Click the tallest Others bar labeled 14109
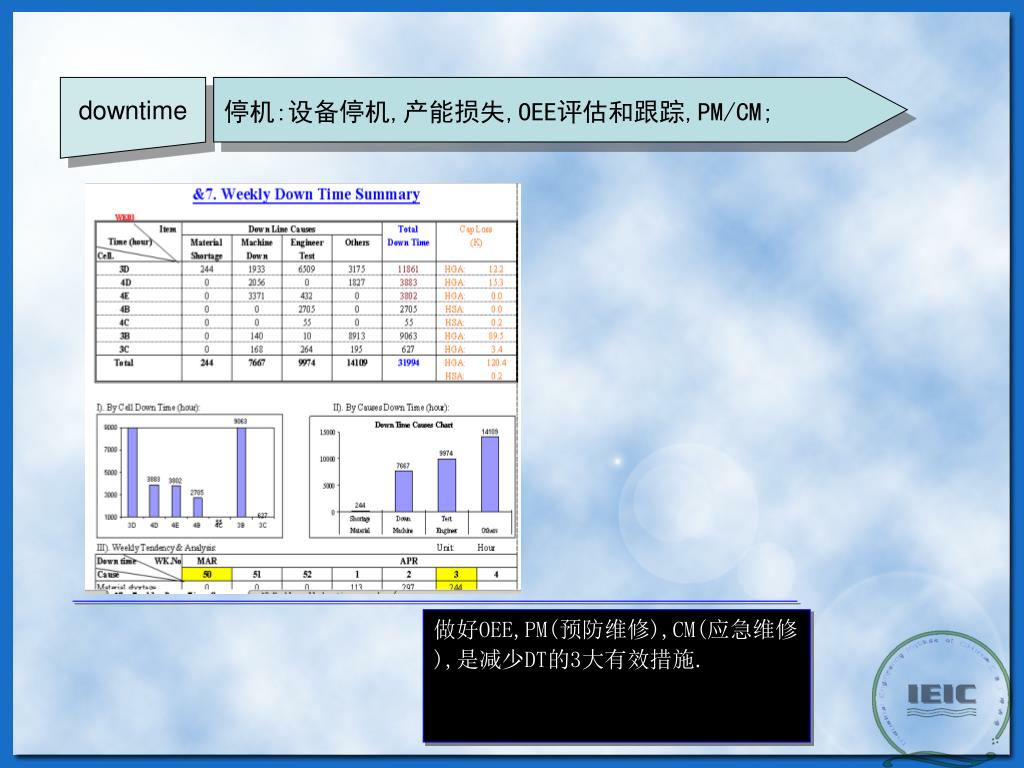Screen dimensions: 1024x768 [490, 474]
